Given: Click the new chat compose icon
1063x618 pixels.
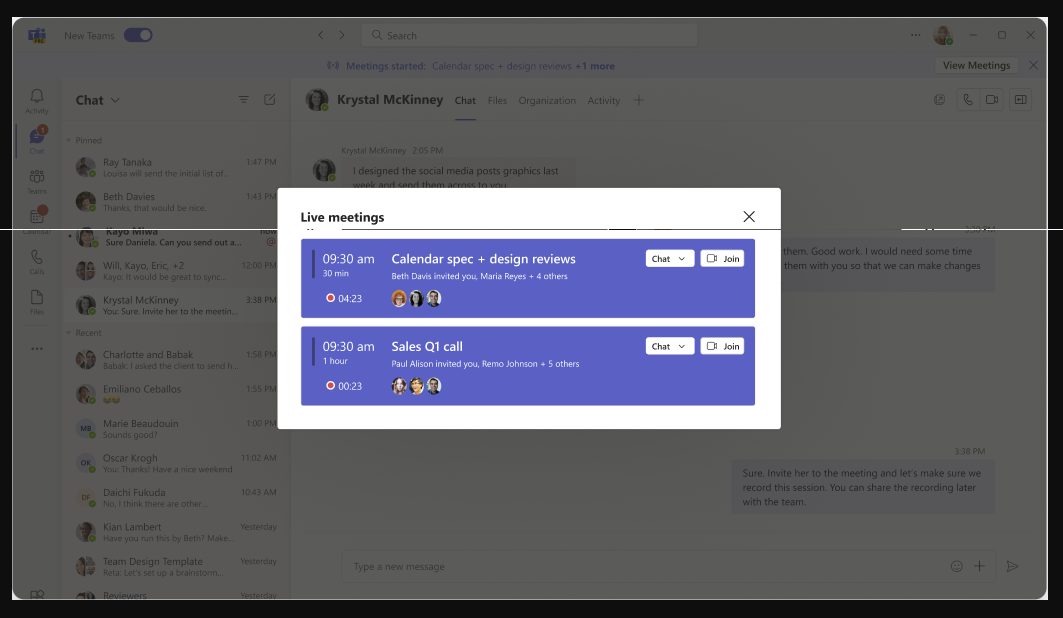Looking at the screenshot, I should [x=270, y=100].
